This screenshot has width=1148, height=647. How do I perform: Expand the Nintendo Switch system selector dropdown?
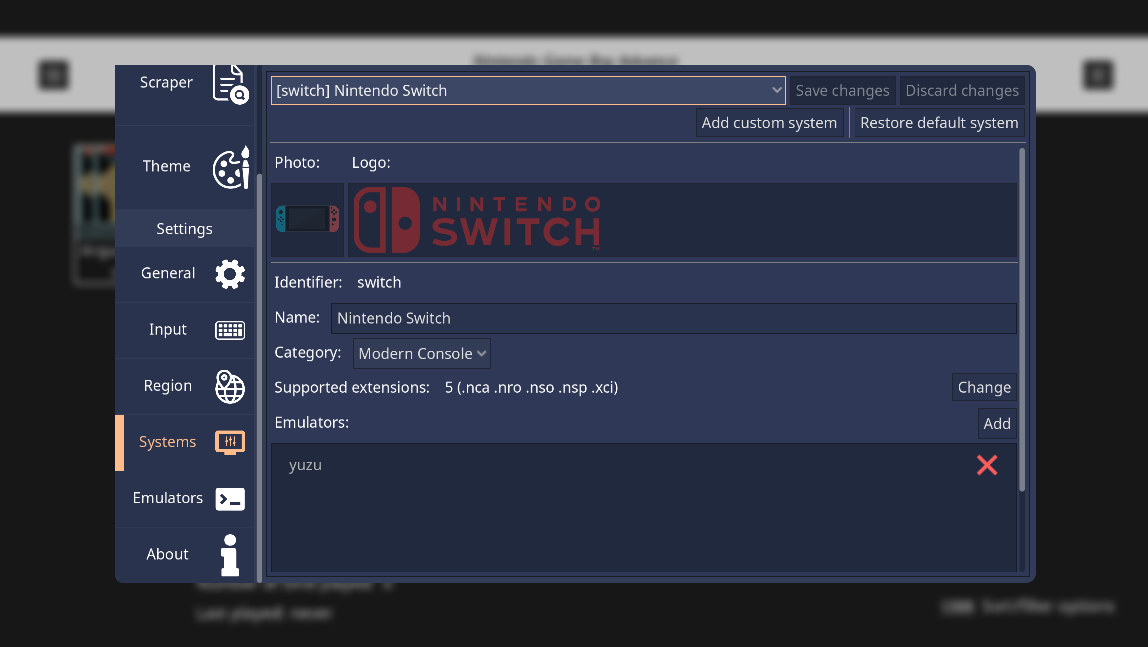[x=528, y=91]
